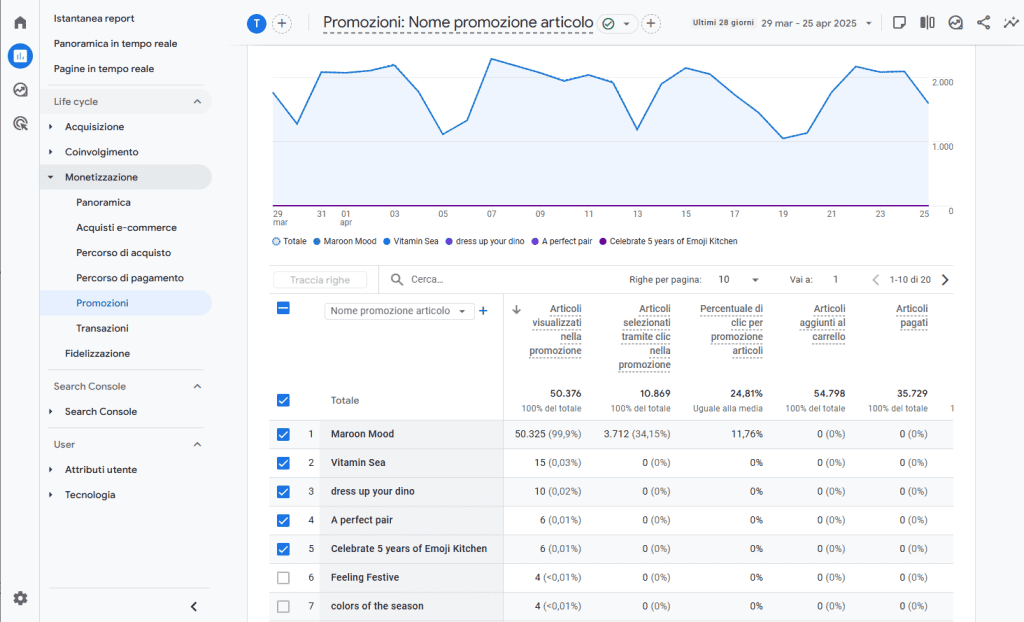Open the Nome promozione articolo dimension dropdown
The image size is (1024, 622).
point(398,311)
